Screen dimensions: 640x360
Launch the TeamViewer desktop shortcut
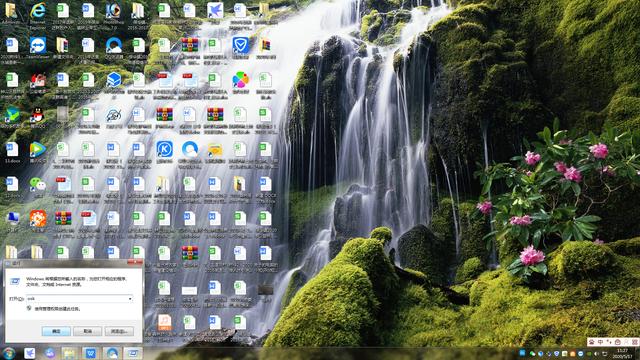(38, 45)
